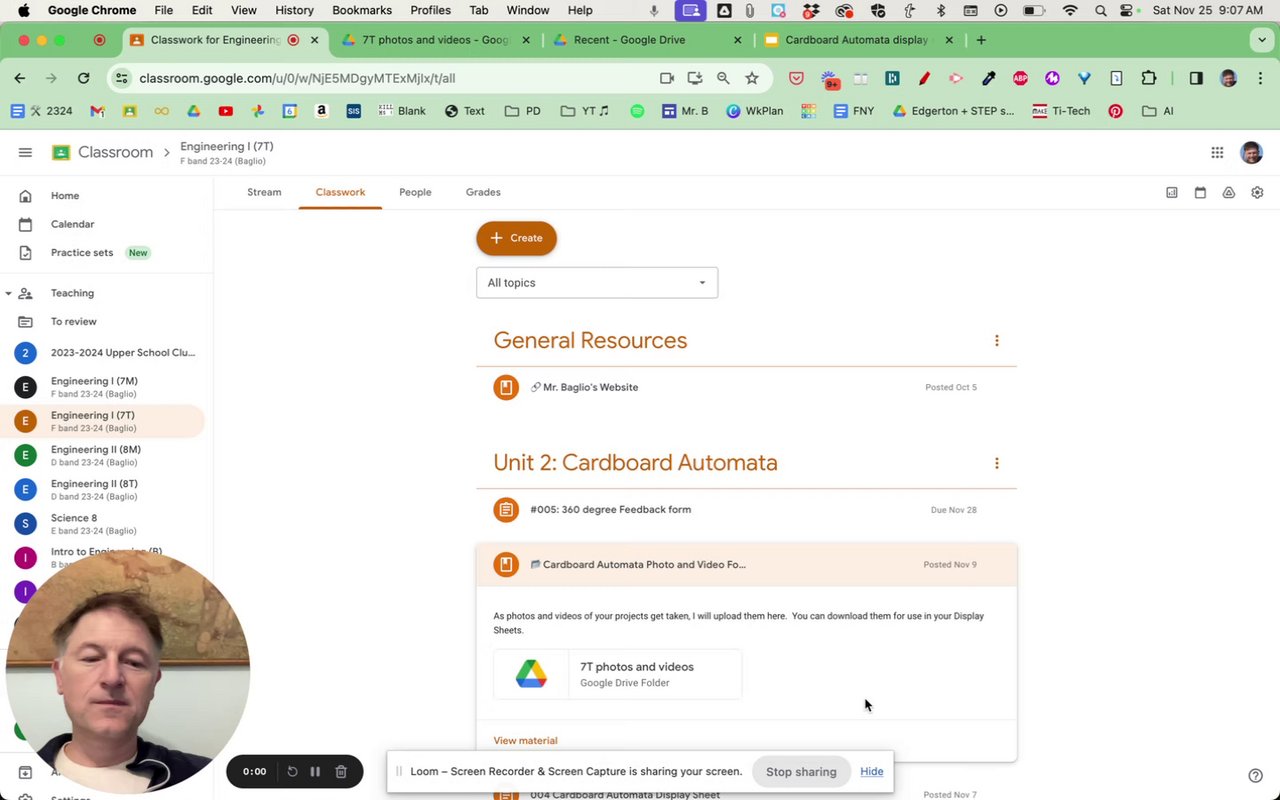
Task: Switch to 7T photos and videos browser tab
Action: point(436,40)
